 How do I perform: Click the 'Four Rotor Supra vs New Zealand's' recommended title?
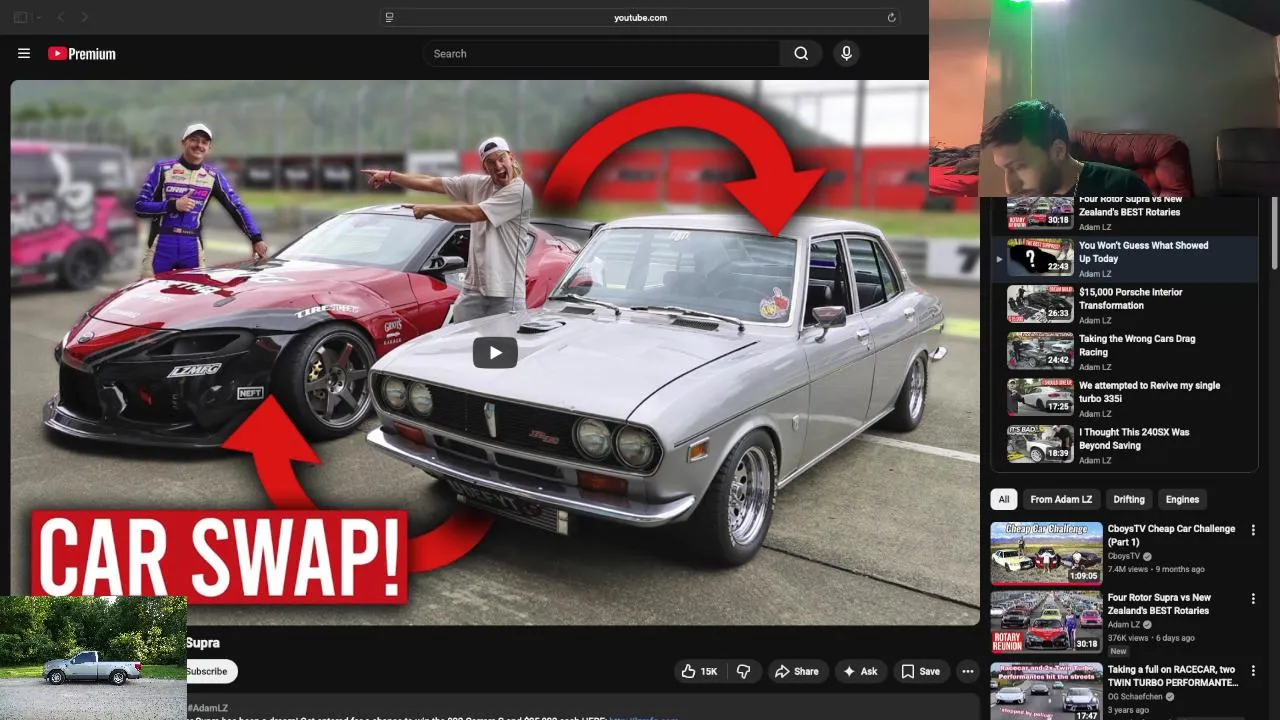(1159, 604)
